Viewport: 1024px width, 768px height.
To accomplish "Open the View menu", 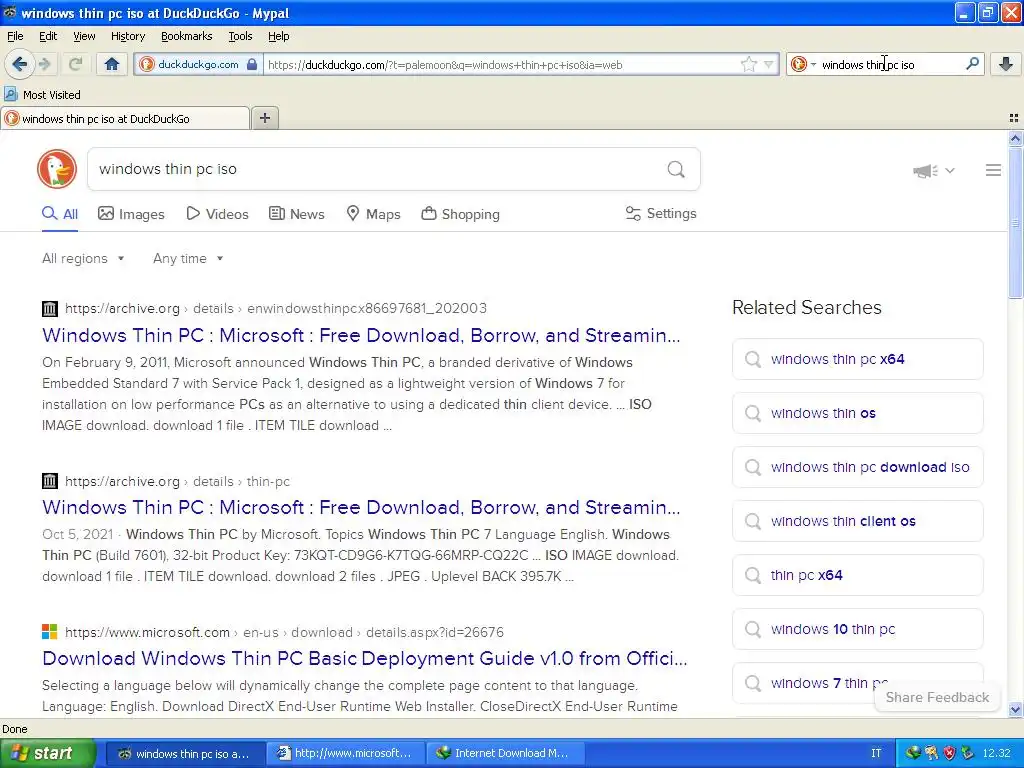I will coord(84,36).
